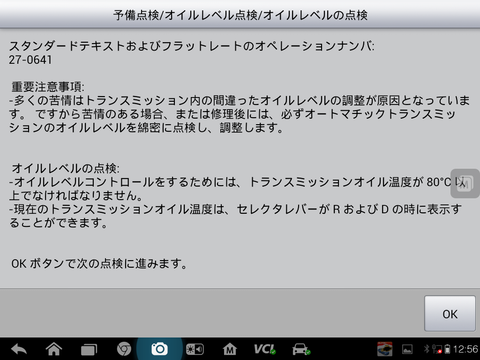Tap the 重要注意事項 heading
This screenshot has width=480, height=360.
coord(48,87)
